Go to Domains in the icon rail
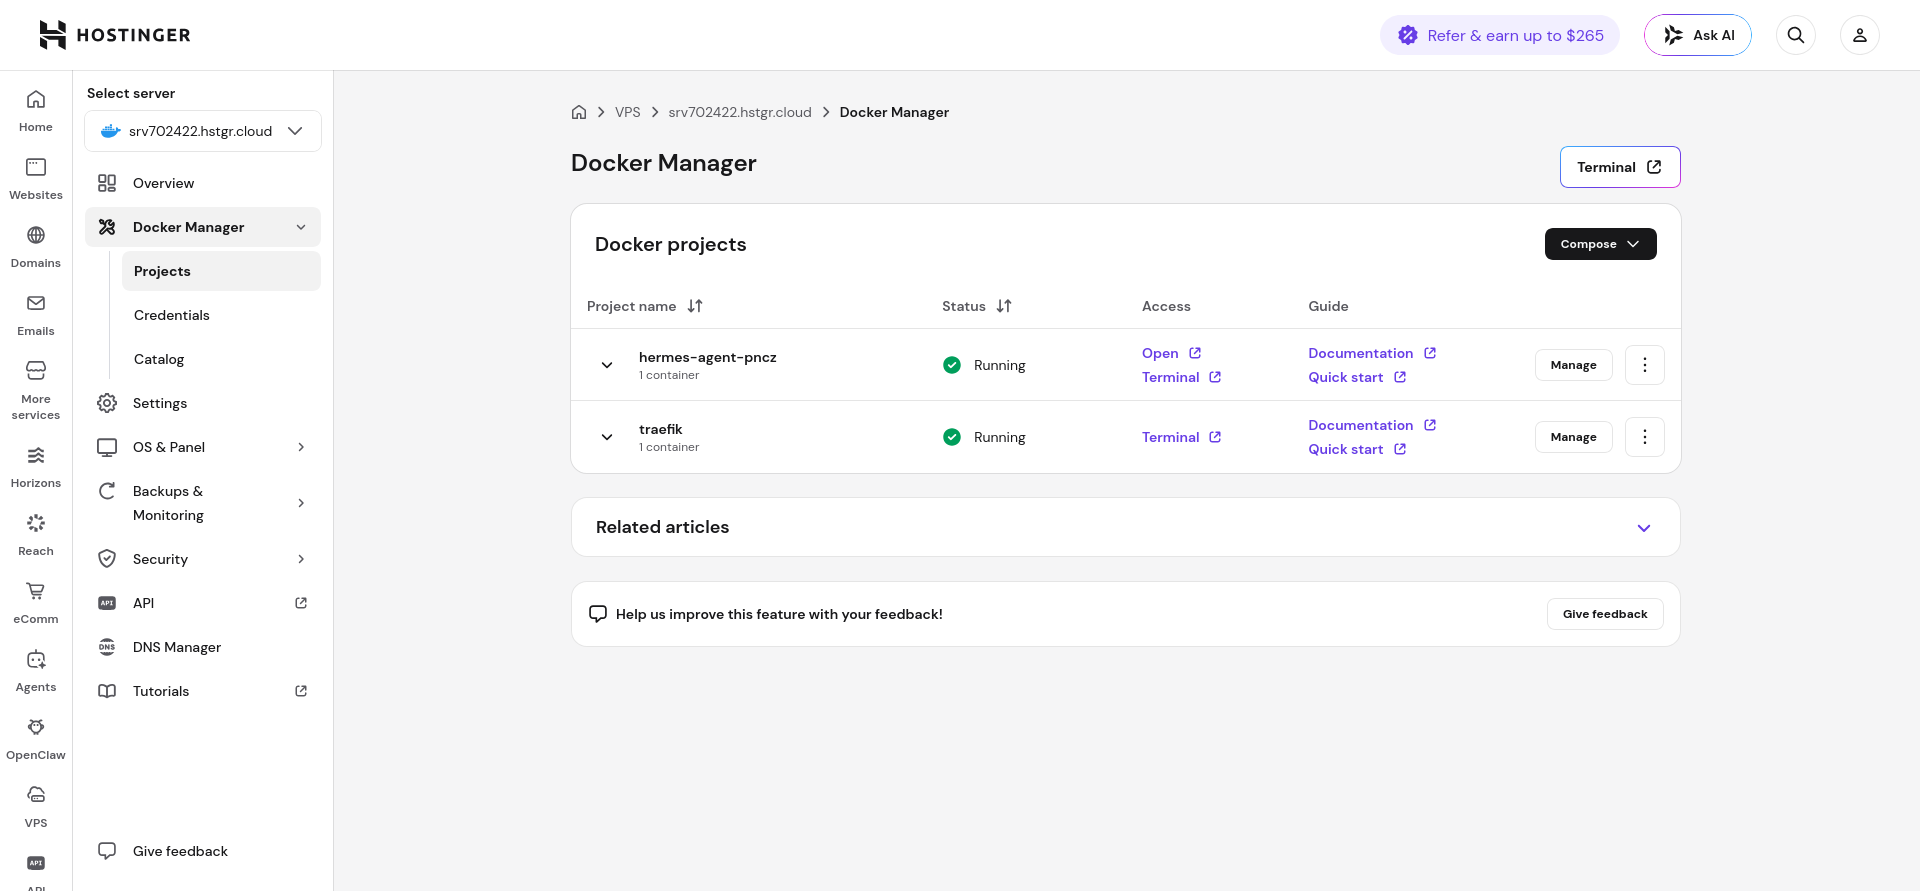 [36, 247]
